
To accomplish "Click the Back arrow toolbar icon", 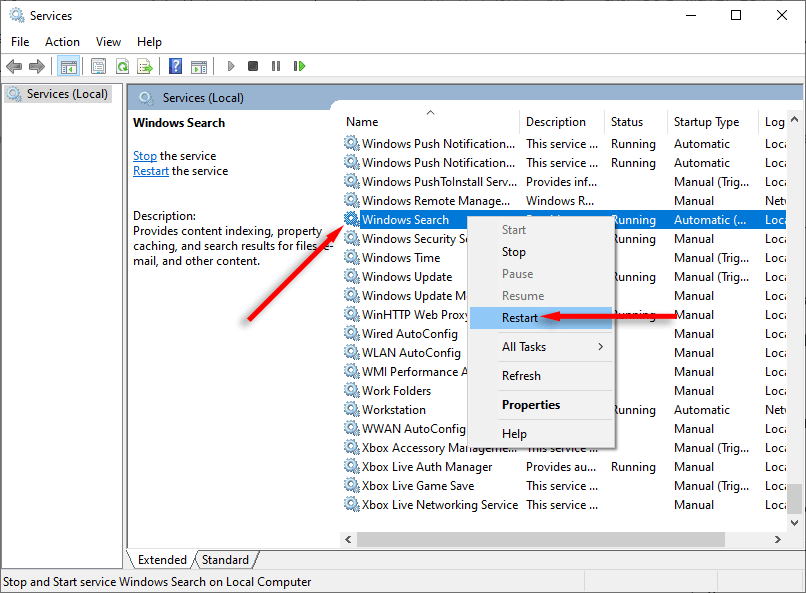I will click(x=14, y=66).
